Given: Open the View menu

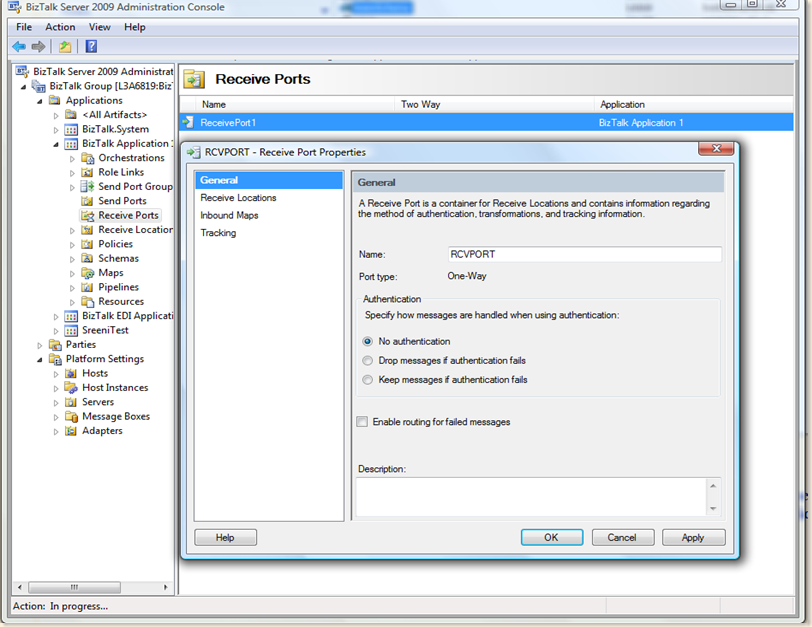Looking at the screenshot, I should click(x=99, y=27).
